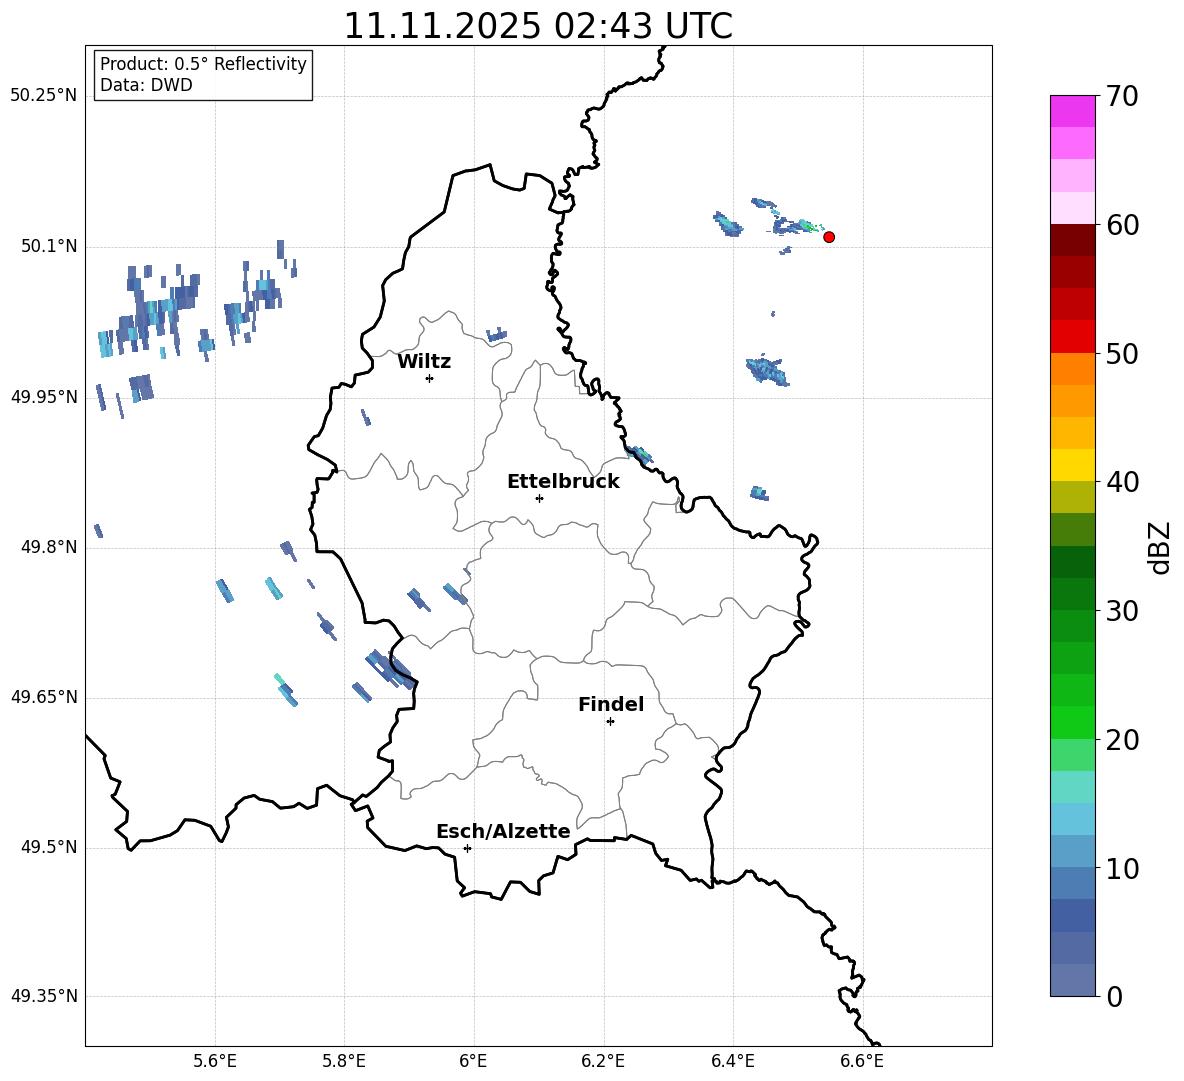
Task: Click the light blue colorbar segment above 10
Action: 1072,852
